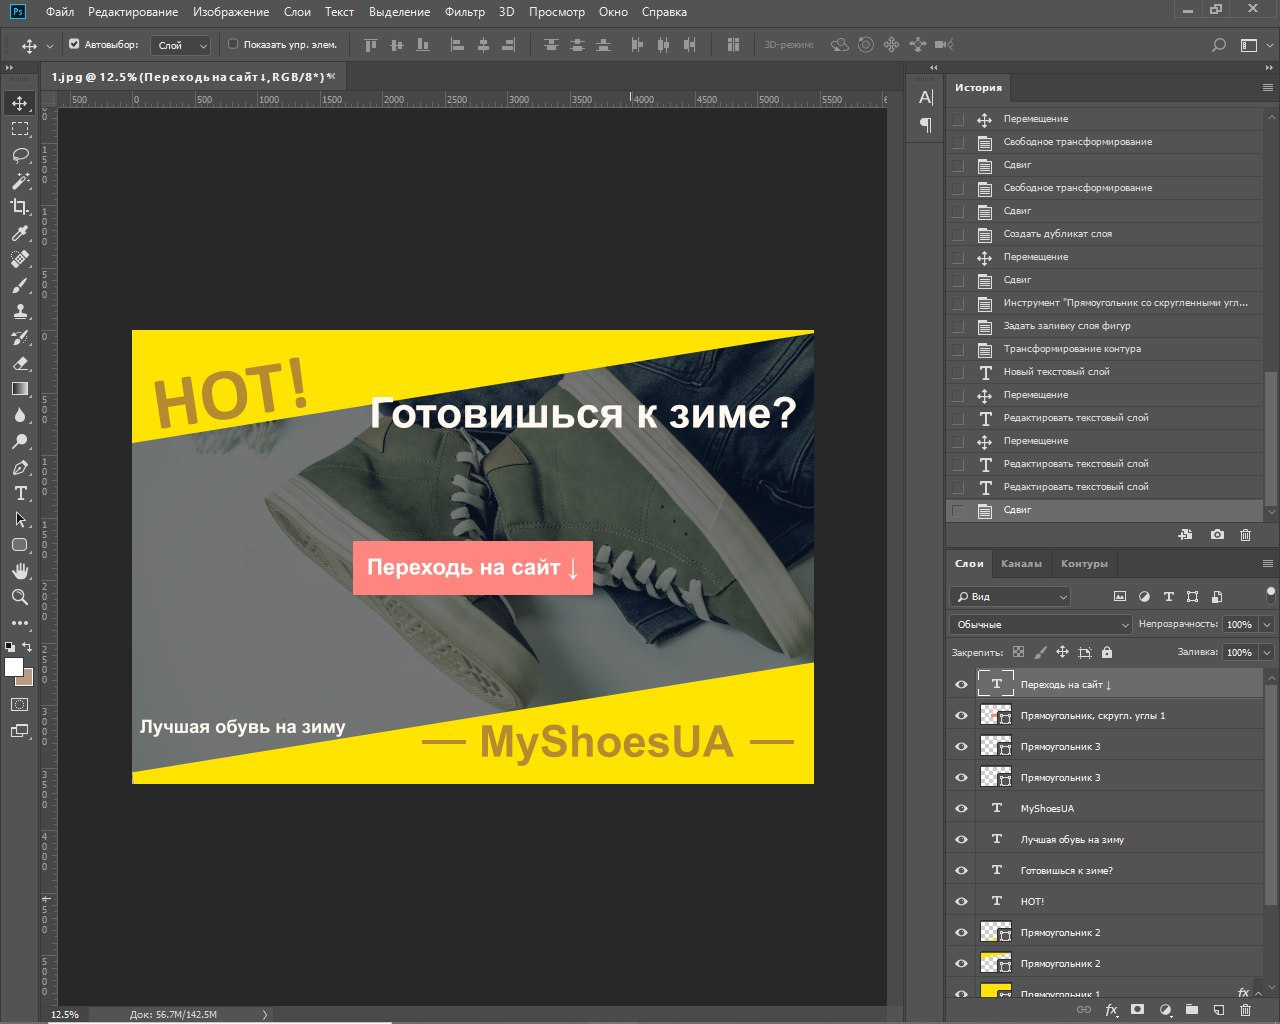Select the Blur tool
The image size is (1280, 1024).
(20, 415)
